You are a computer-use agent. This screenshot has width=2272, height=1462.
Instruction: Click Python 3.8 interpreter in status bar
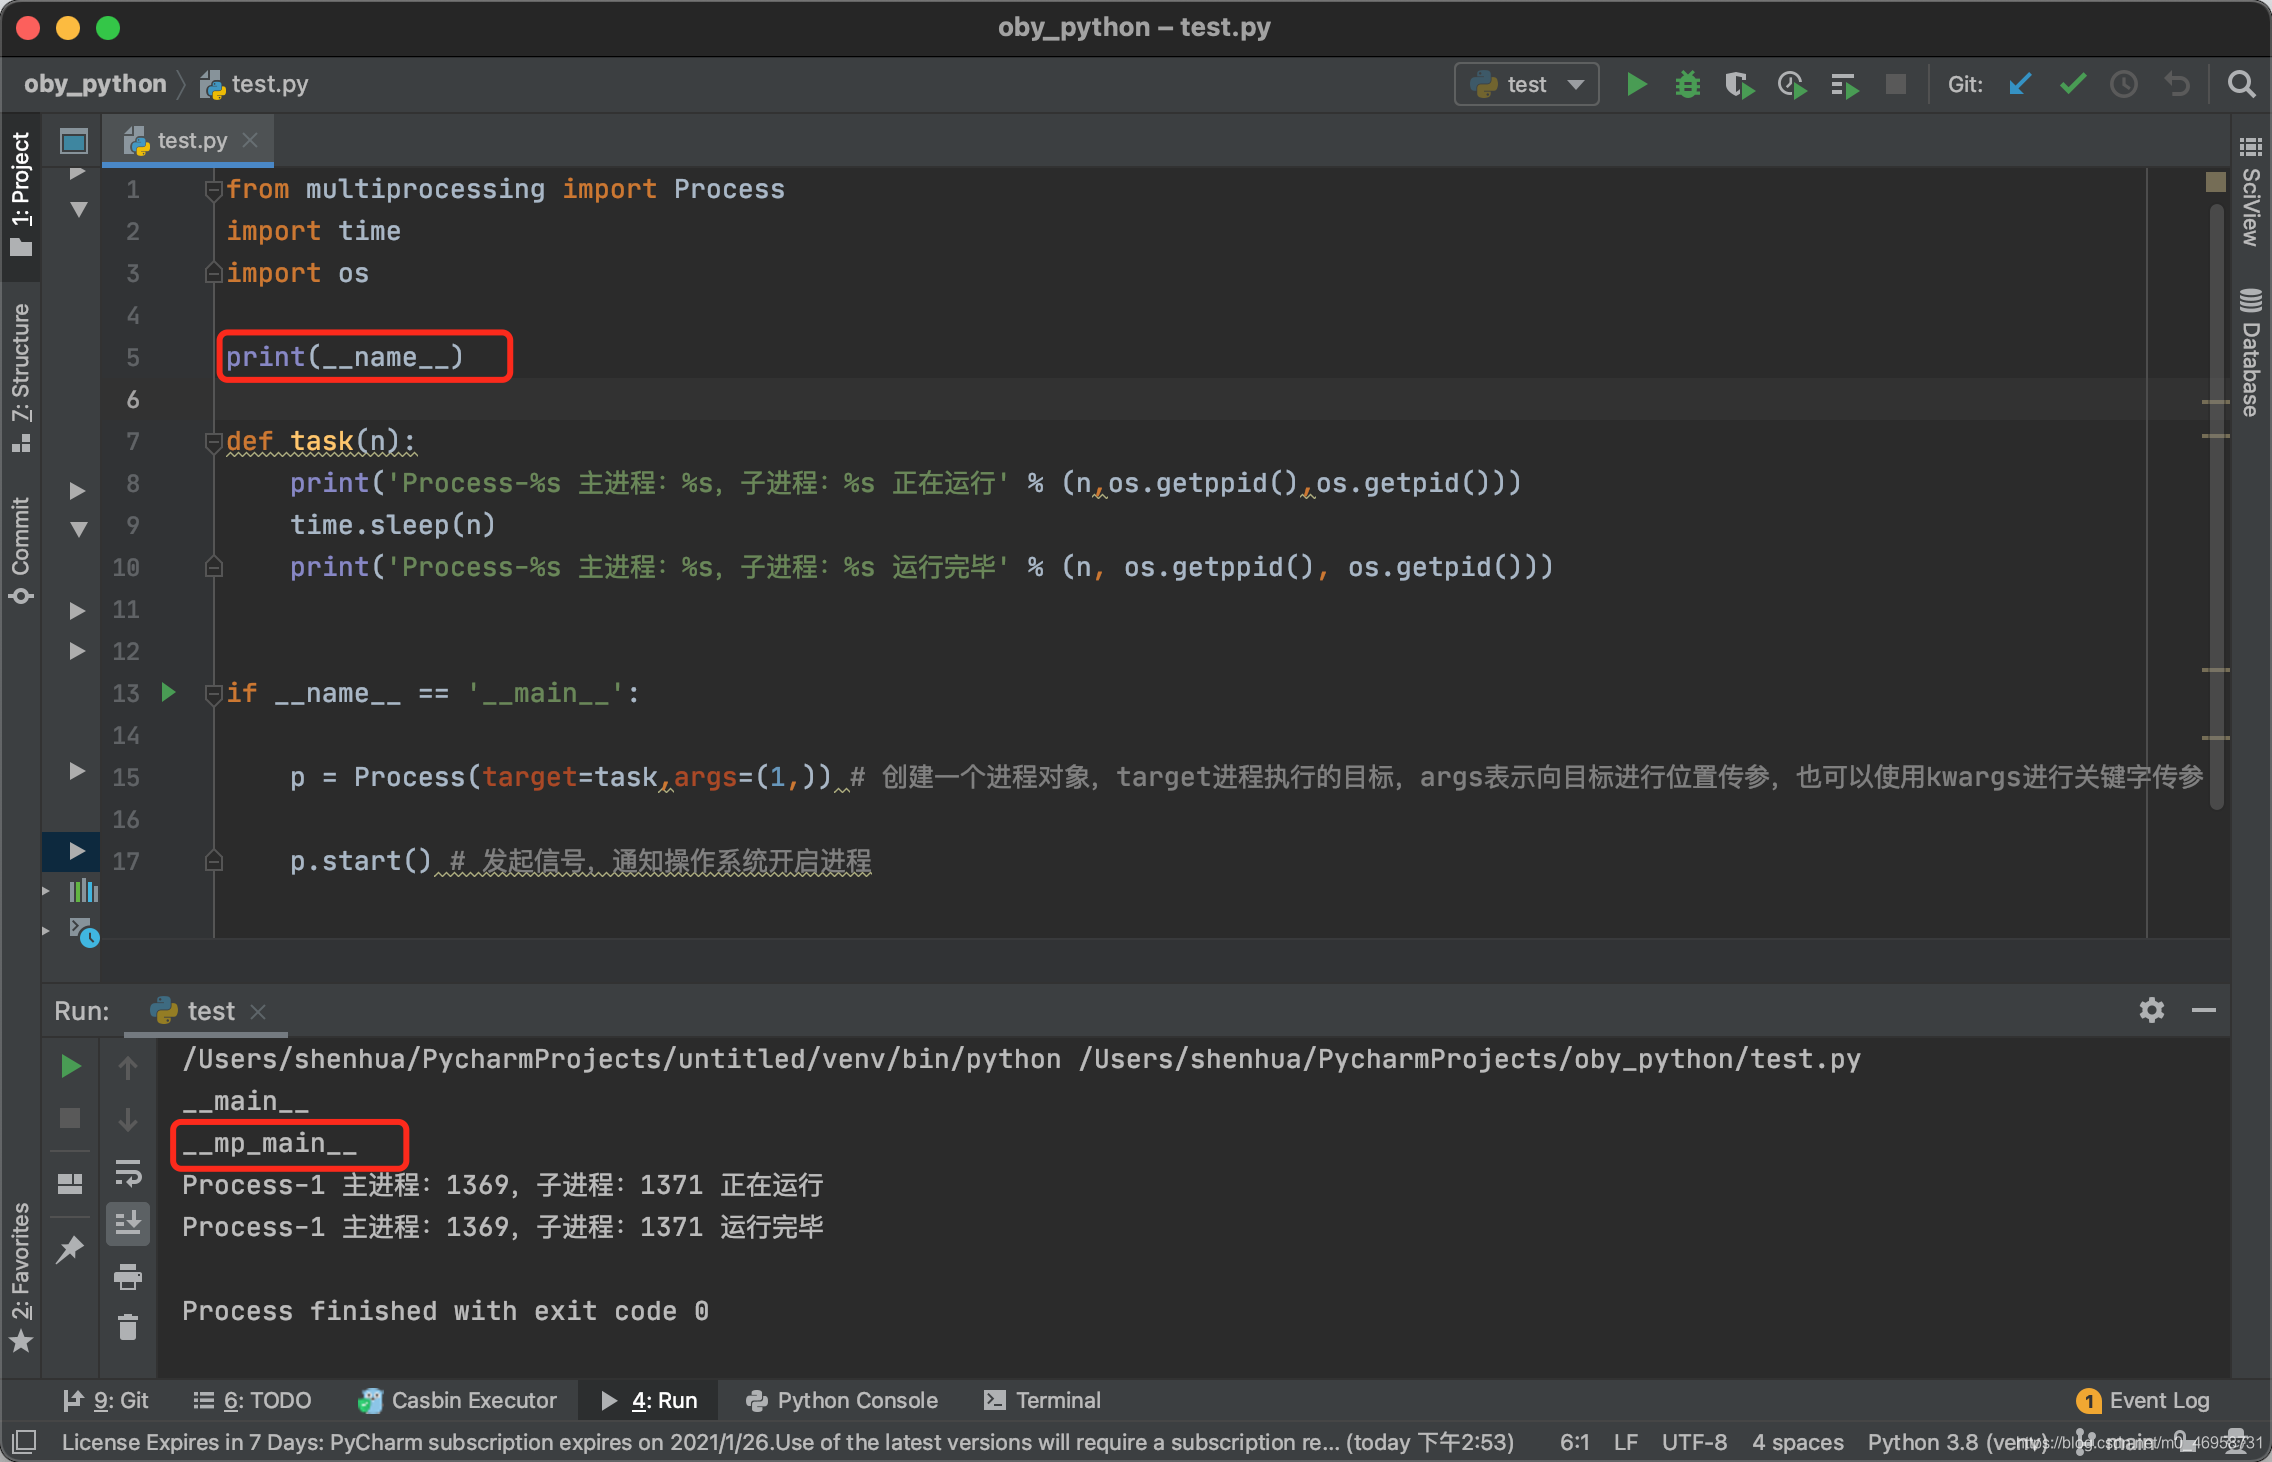tap(1958, 1442)
